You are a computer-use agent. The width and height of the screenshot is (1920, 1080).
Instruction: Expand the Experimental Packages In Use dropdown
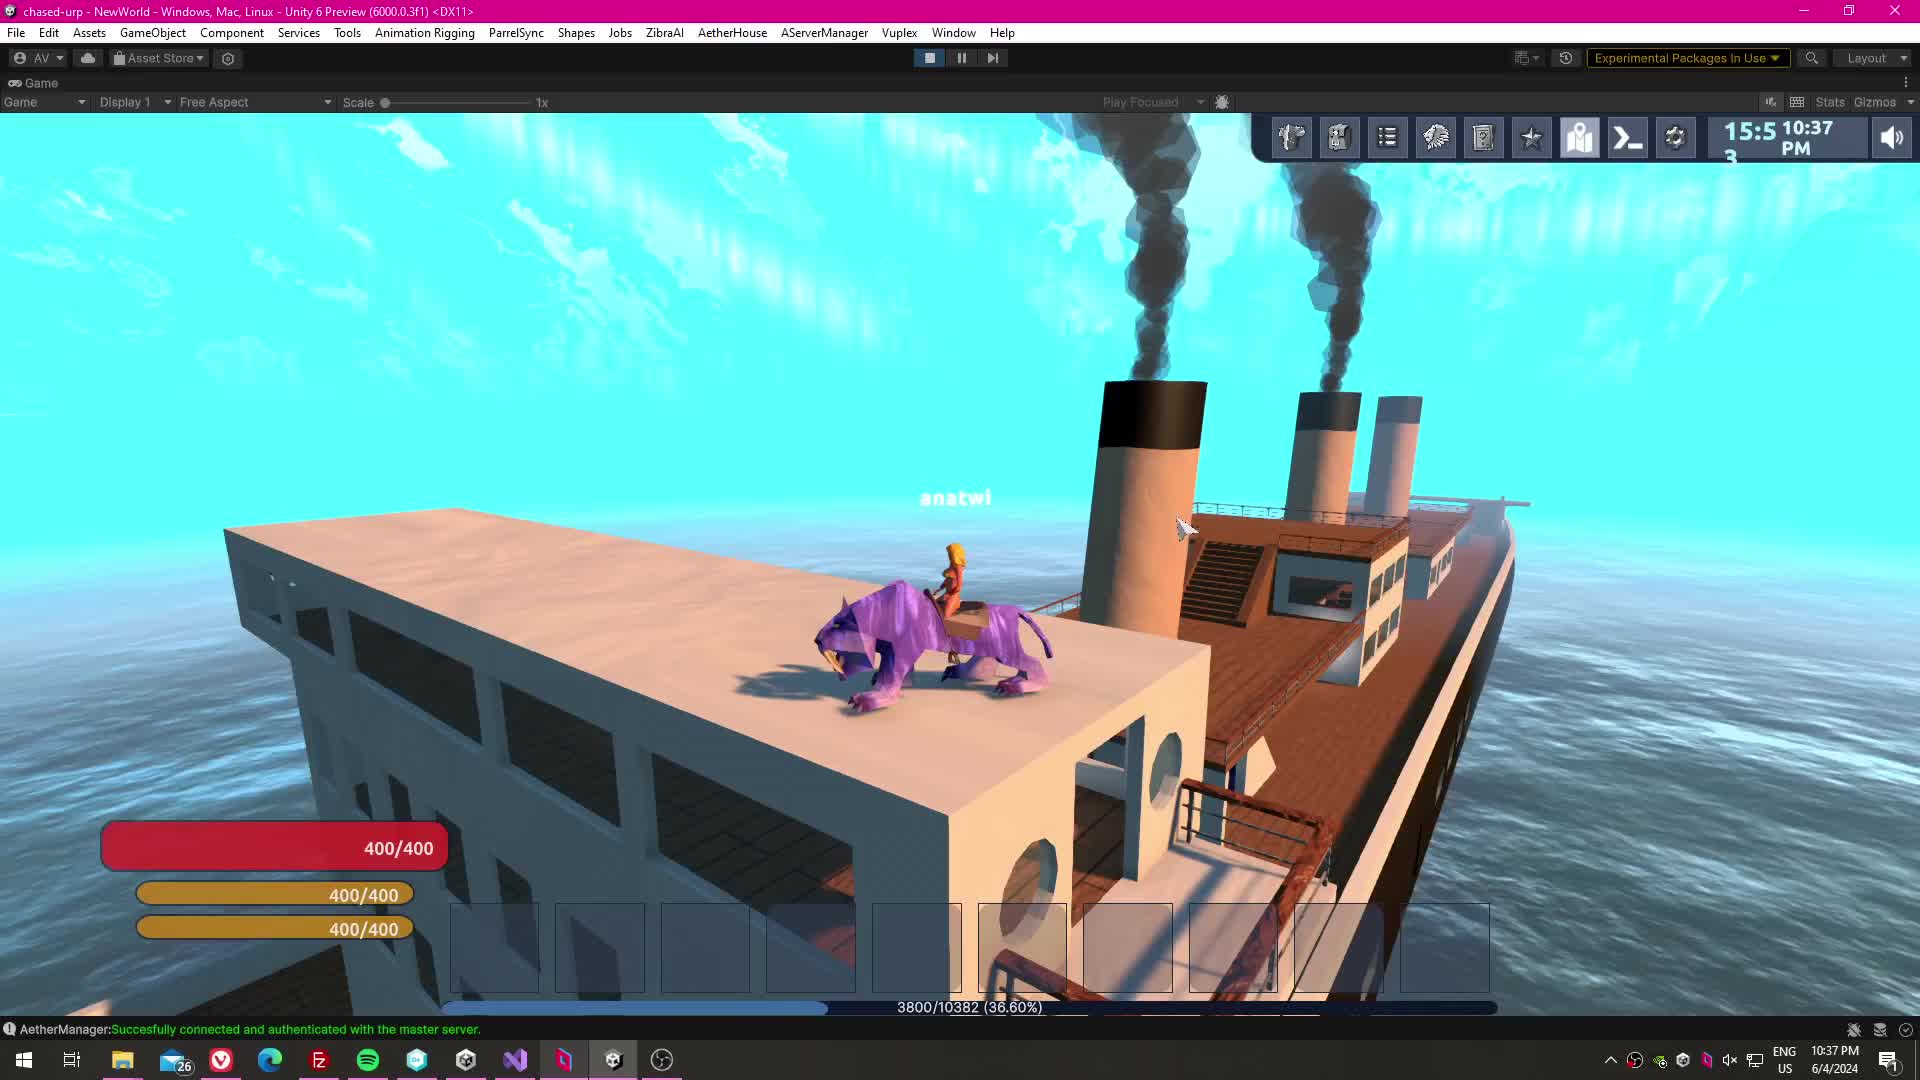click(x=1686, y=58)
